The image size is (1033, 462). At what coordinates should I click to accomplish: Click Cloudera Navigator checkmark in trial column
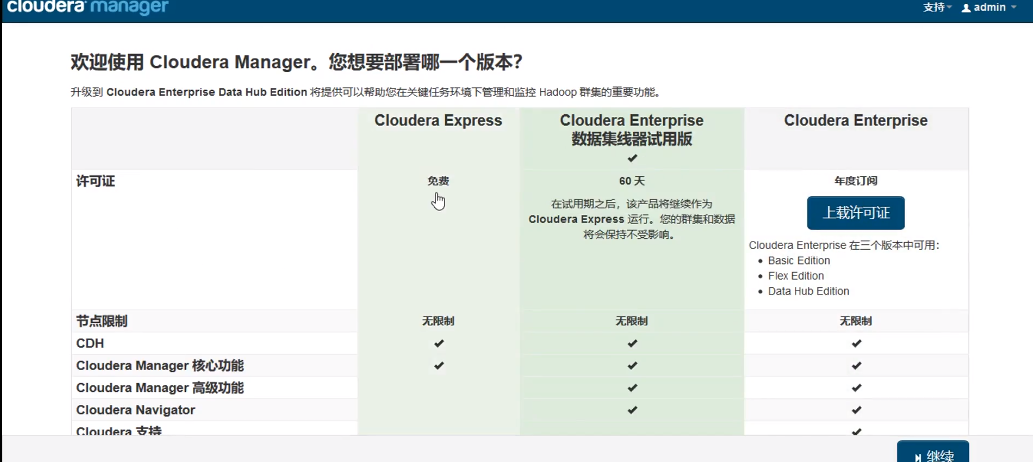pos(632,410)
